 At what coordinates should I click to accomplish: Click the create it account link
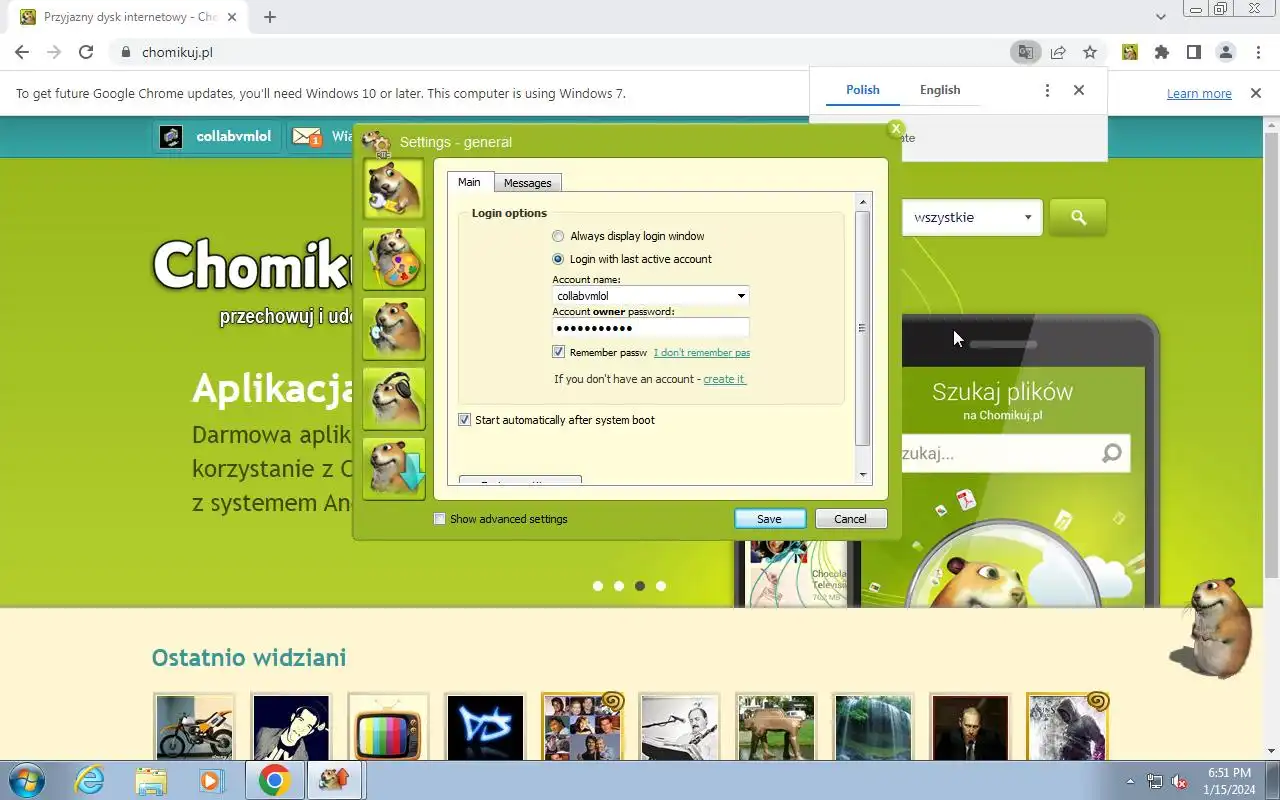(x=724, y=379)
